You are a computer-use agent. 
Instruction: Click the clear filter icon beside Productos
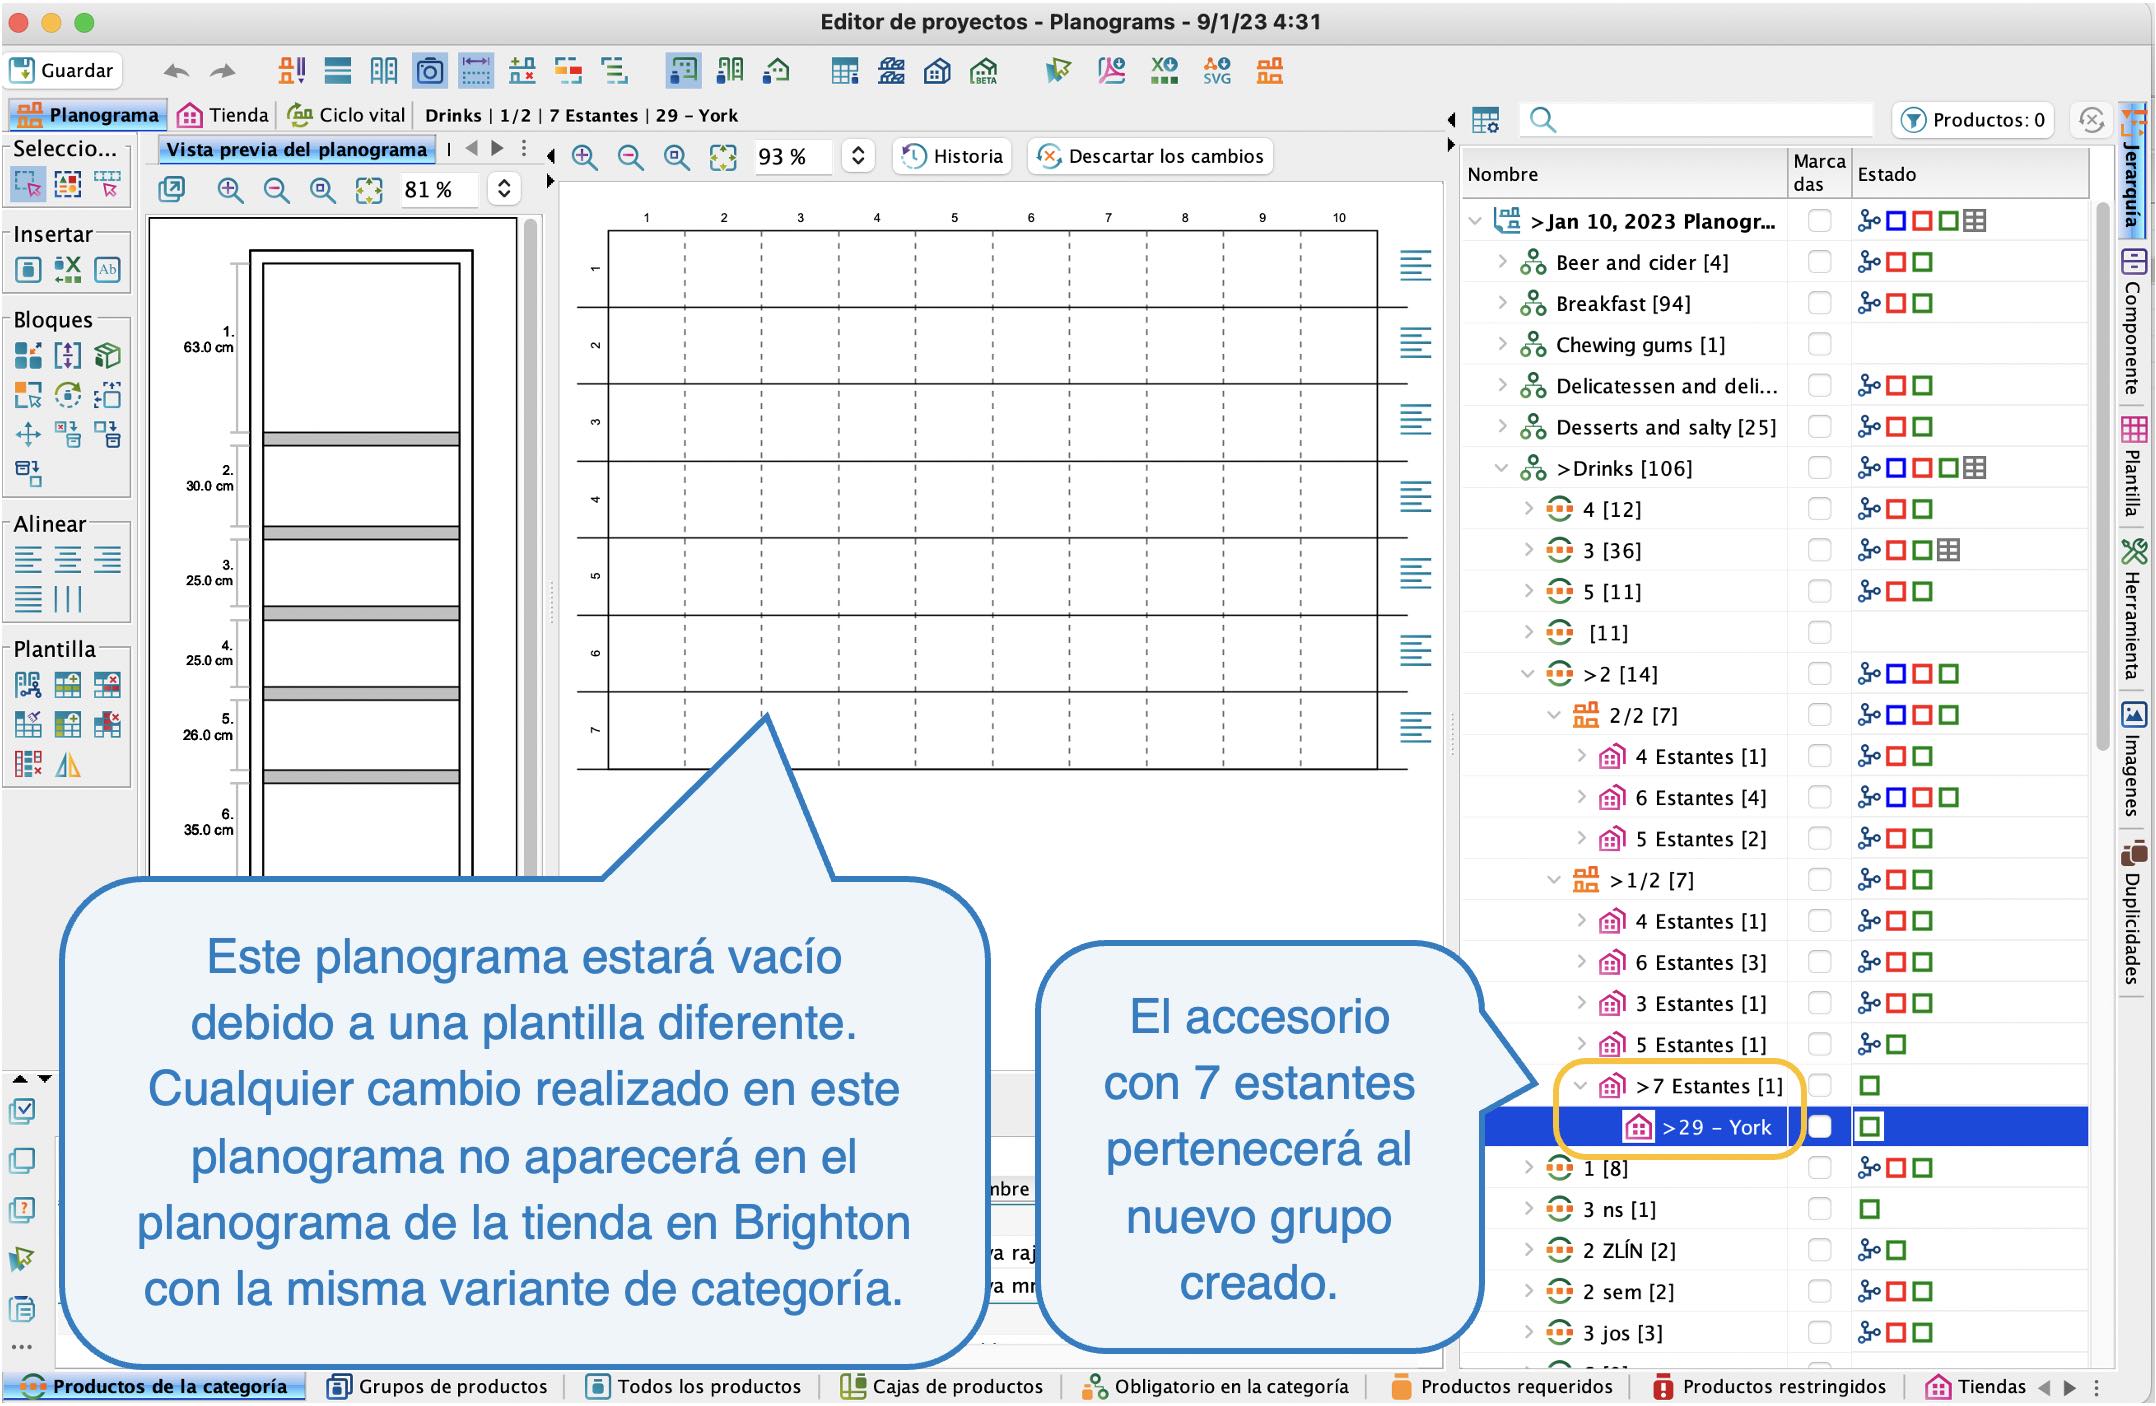point(2091,120)
